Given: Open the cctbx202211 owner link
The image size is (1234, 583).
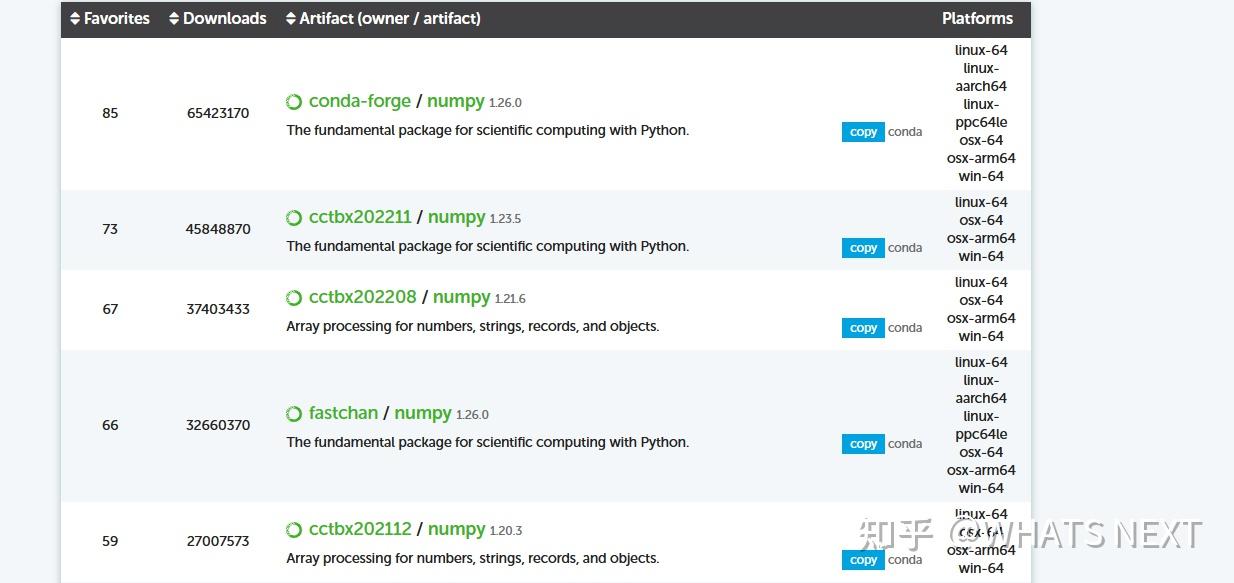Looking at the screenshot, I should [x=360, y=217].
